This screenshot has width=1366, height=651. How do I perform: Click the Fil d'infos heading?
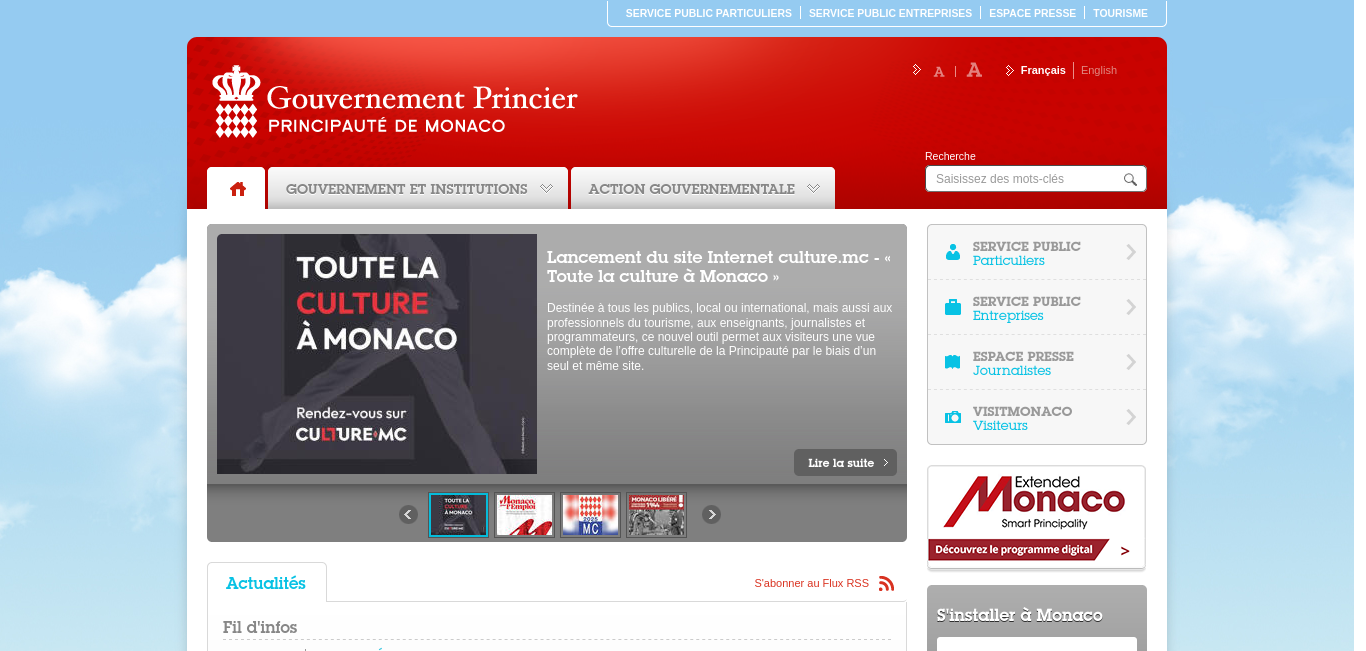tap(260, 627)
